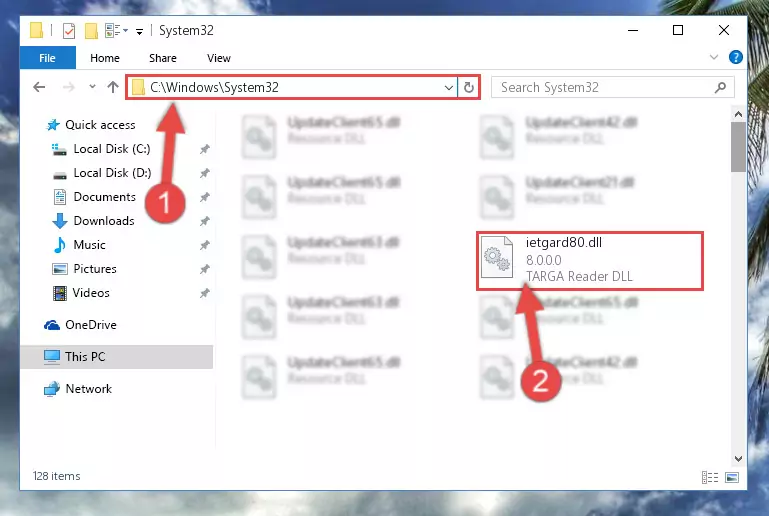Go back with the left arrow button
The height and width of the screenshot is (516, 769).
39,87
